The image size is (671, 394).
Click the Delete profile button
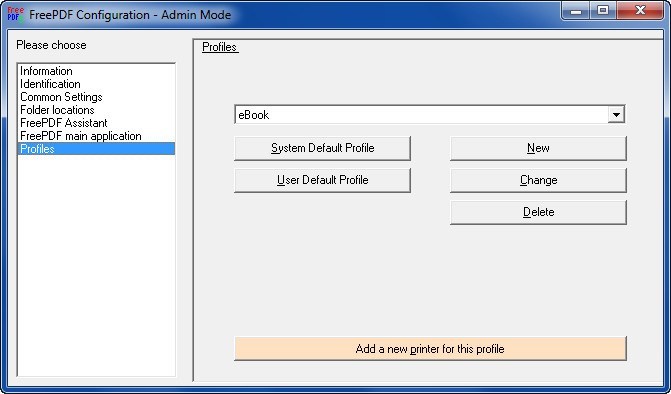(x=538, y=212)
